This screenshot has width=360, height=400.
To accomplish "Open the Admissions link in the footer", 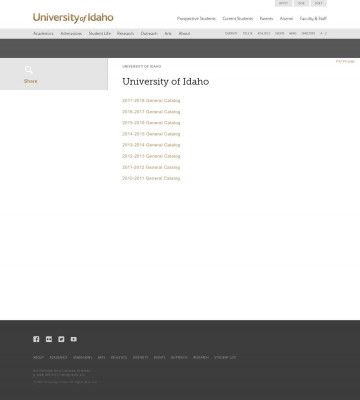I will point(82,357).
